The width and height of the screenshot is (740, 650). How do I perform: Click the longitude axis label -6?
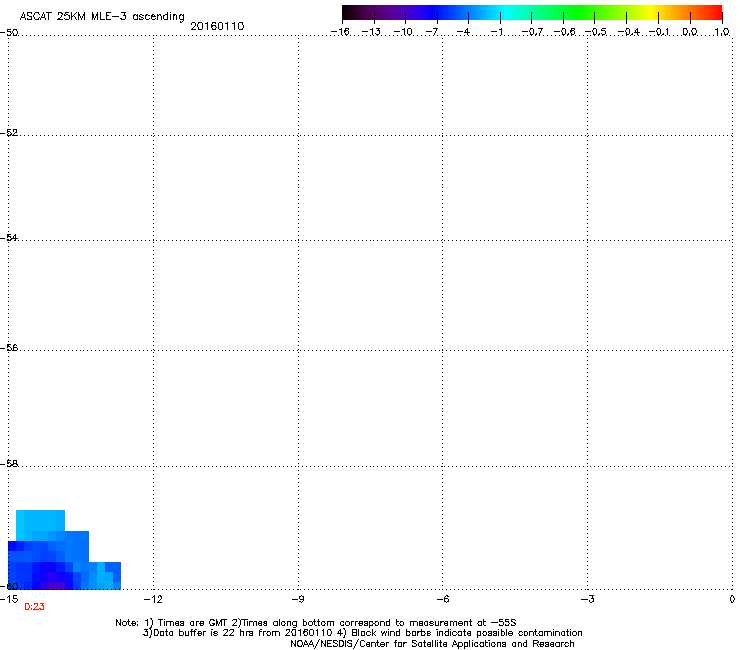click(442, 599)
